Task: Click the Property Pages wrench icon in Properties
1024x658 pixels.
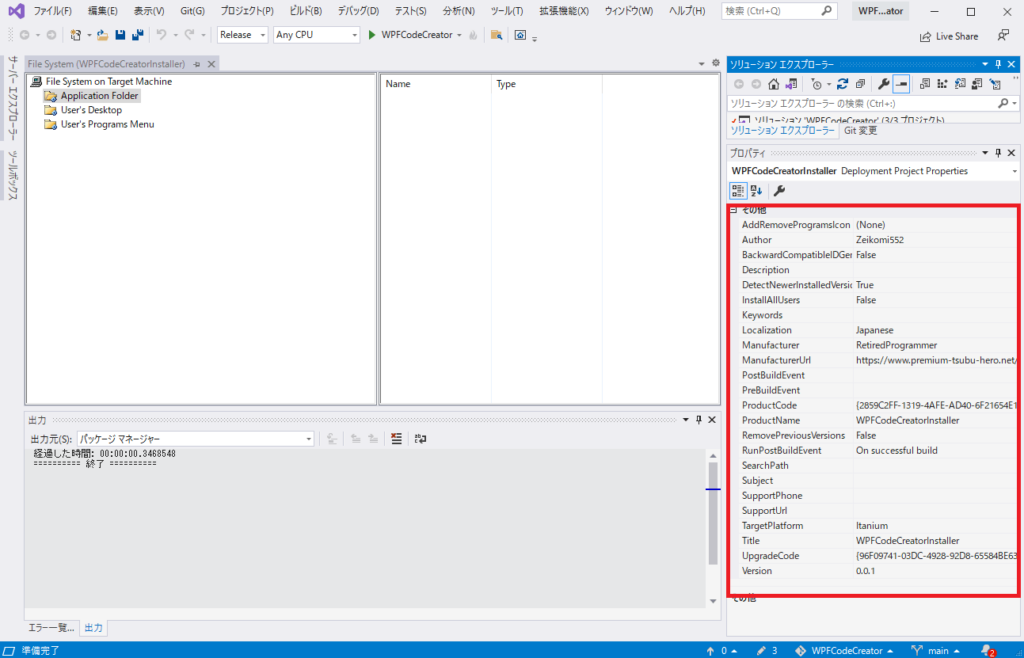Action: [x=778, y=191]
